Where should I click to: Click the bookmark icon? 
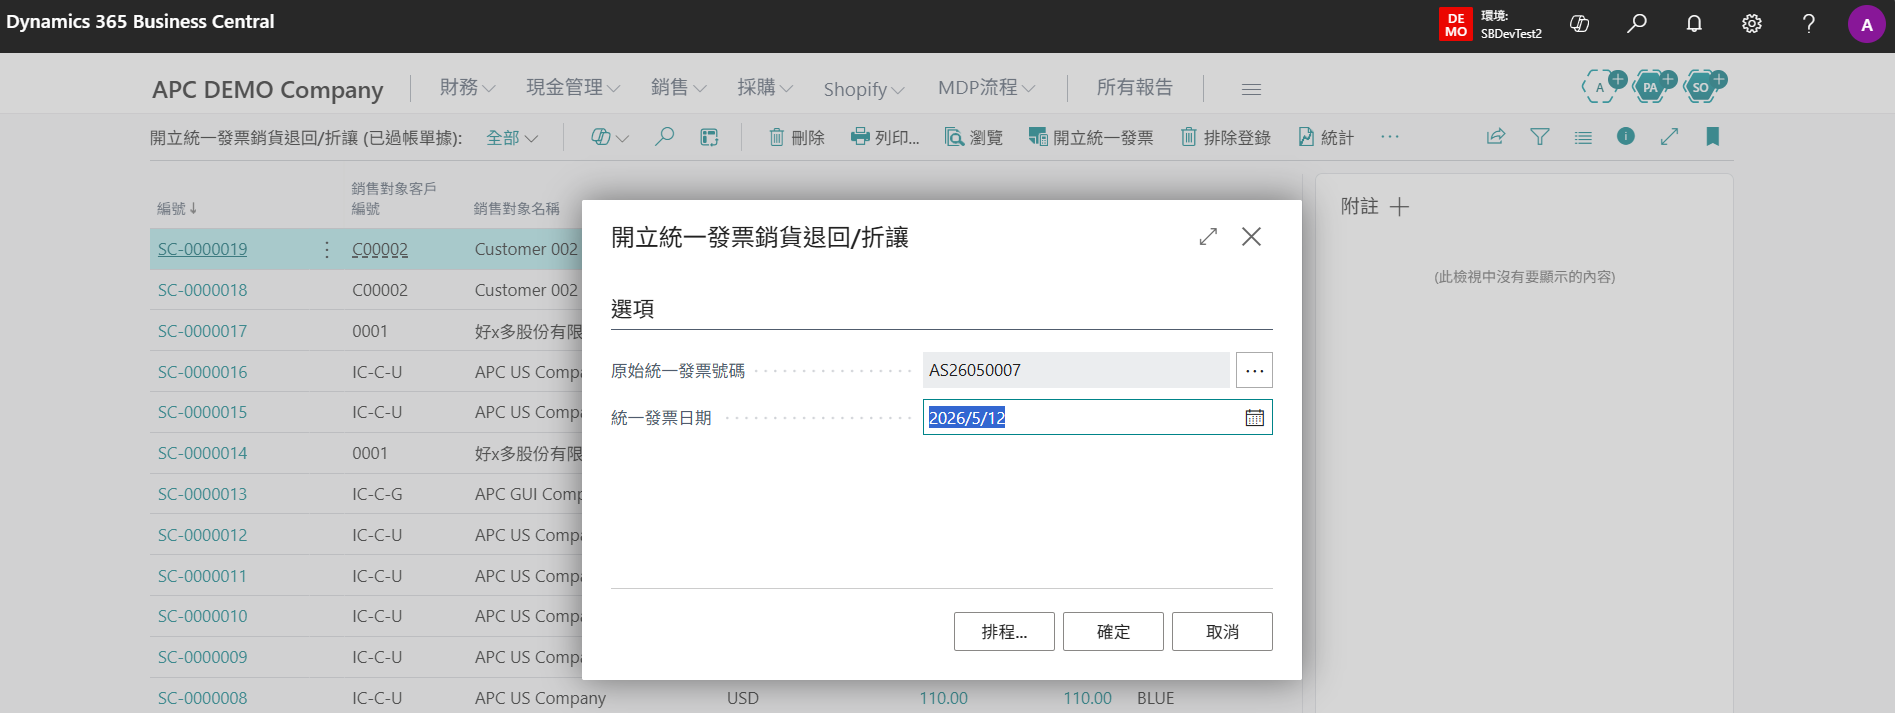[x=1713, y=137]
